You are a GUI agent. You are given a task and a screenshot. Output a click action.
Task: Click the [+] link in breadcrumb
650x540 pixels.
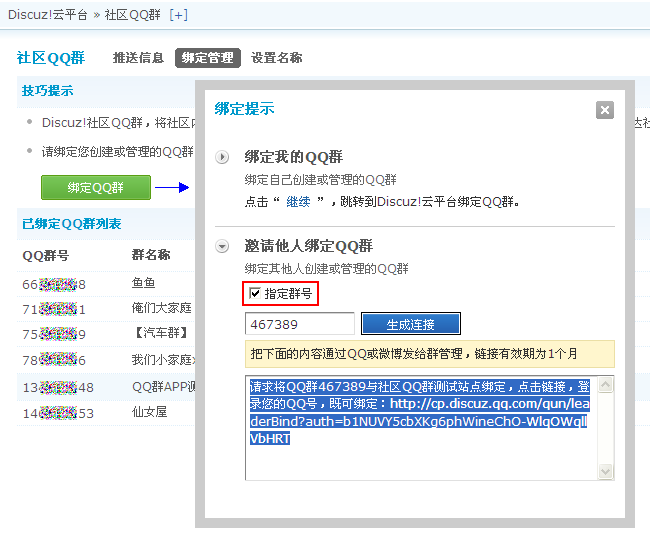coord(179,15)
